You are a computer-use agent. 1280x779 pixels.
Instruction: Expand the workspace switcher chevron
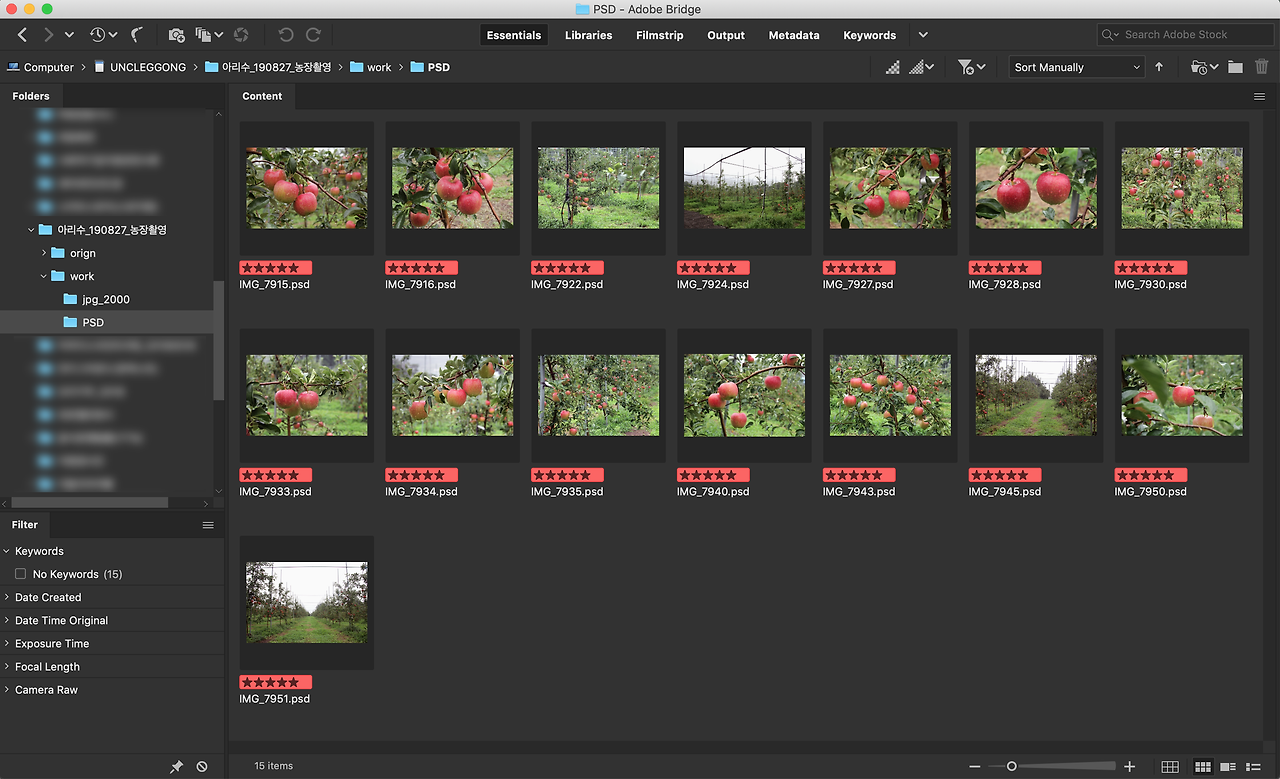(x=923, y=35)
